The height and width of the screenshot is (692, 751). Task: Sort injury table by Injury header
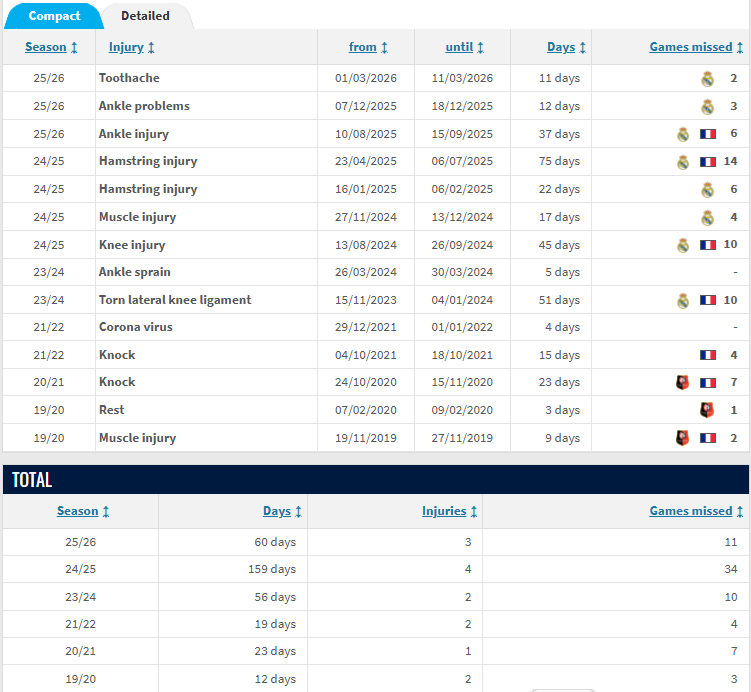(126, 47)
